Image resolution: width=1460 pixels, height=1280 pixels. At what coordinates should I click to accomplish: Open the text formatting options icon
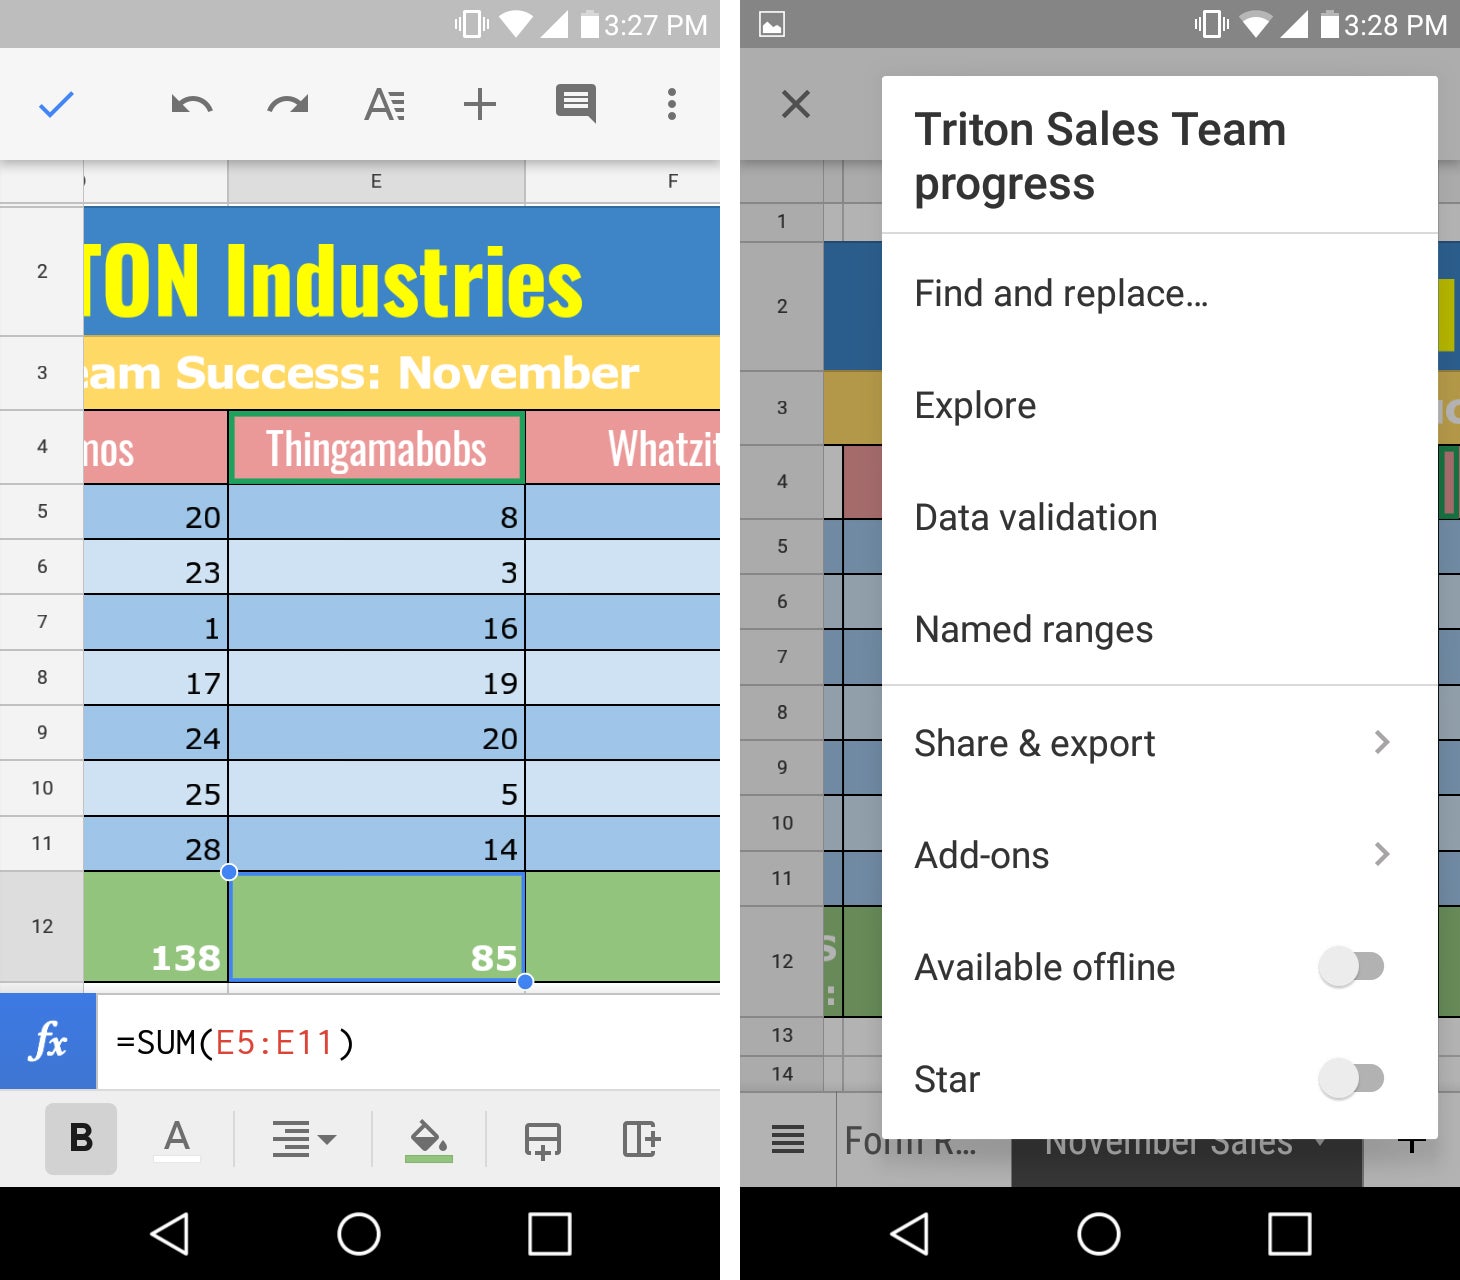pos(384,104)
